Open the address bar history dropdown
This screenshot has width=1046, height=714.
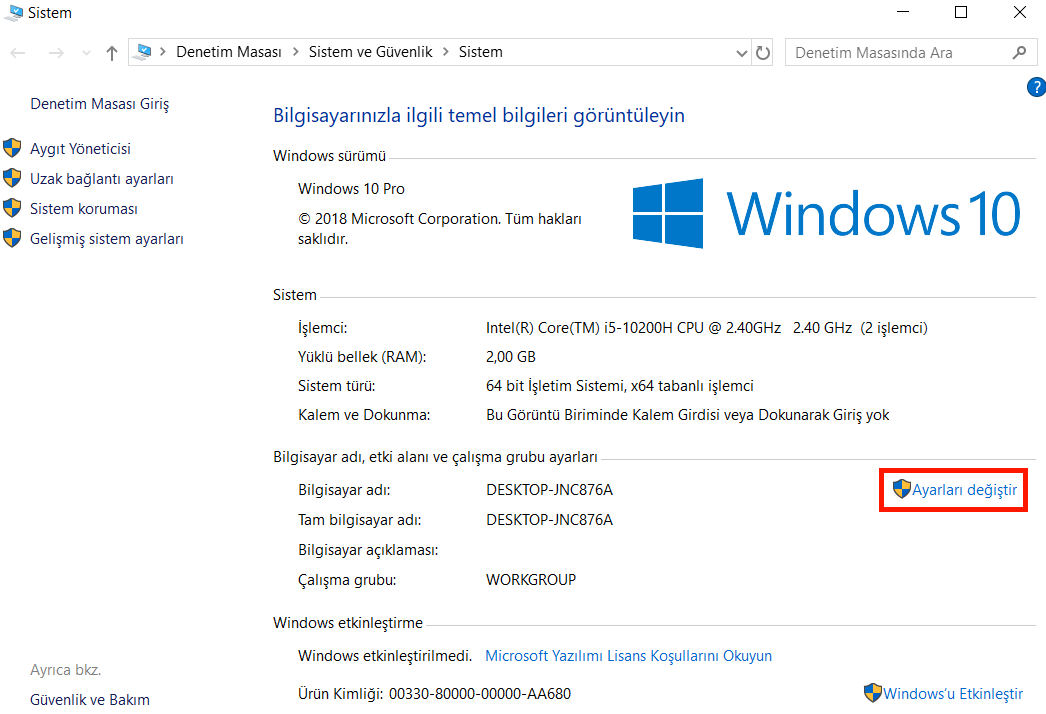[741, 53]
